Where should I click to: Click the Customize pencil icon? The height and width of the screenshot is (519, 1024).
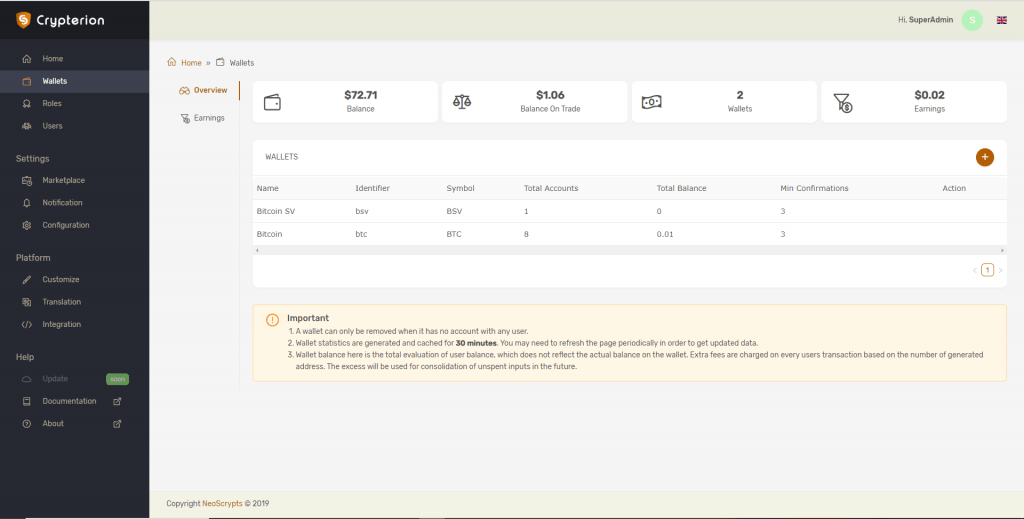point(27,280)
